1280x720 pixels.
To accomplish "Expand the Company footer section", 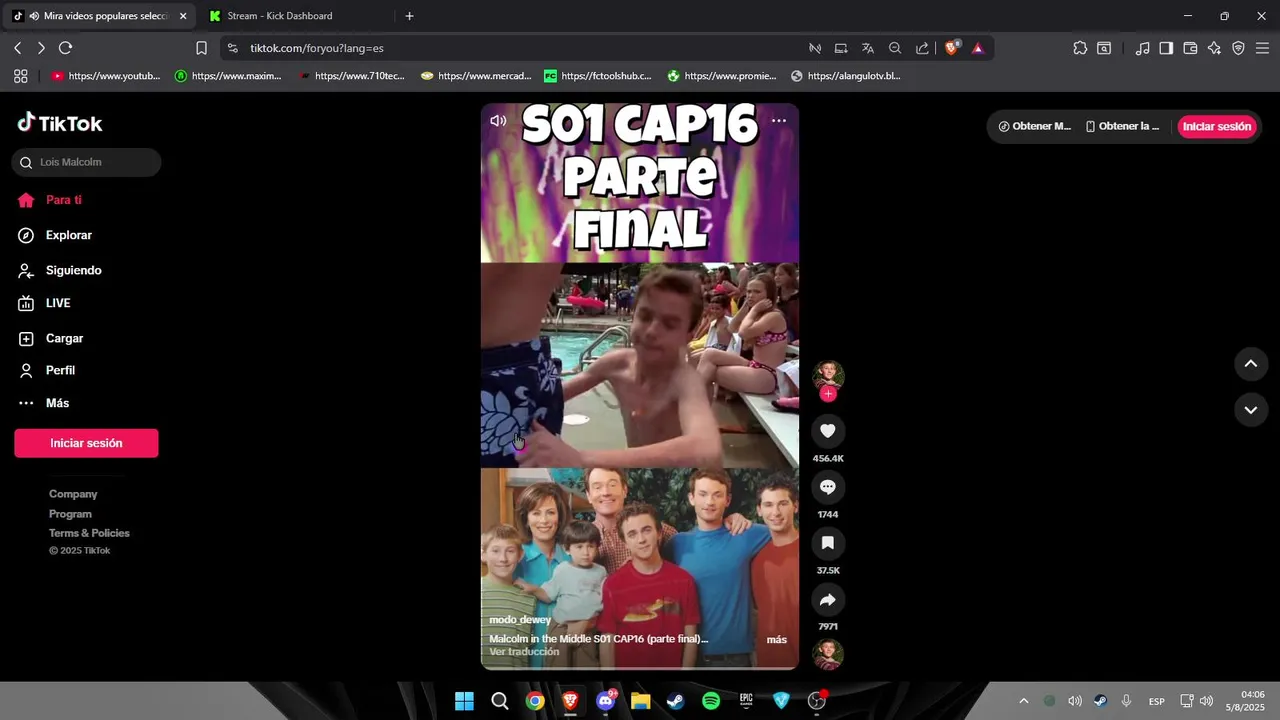I will [x=73, y=494].
